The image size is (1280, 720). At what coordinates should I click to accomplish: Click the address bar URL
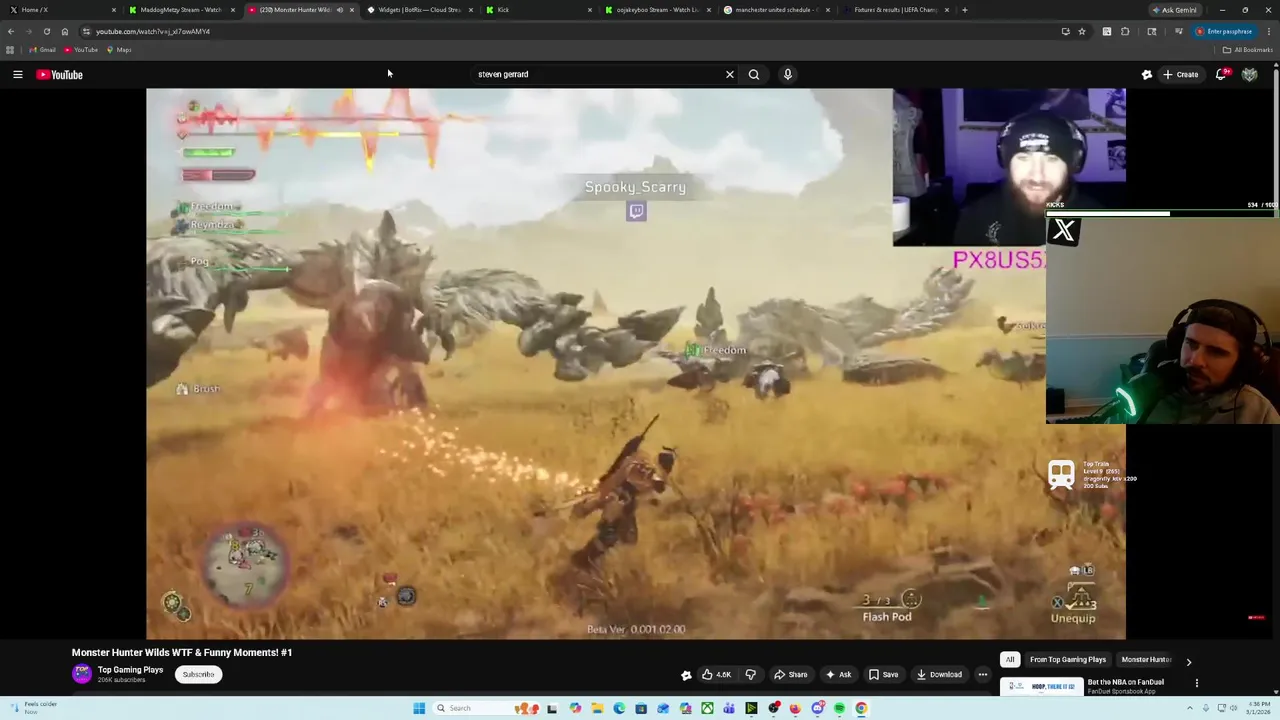(153, 31)
